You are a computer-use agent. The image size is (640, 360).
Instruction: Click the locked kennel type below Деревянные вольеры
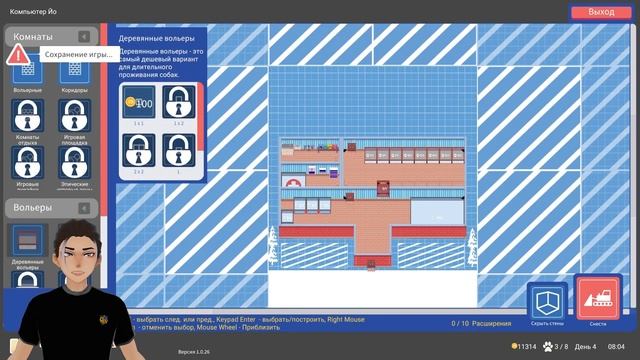point(27,280)
